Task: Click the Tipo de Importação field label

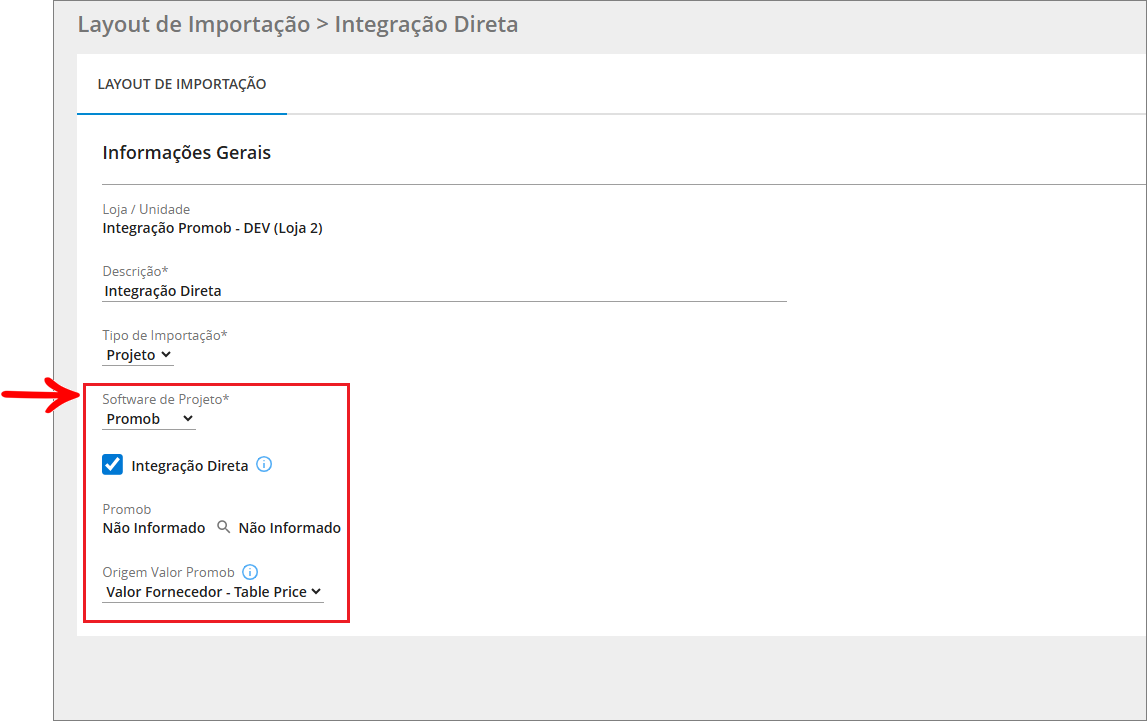Action: 165,335
